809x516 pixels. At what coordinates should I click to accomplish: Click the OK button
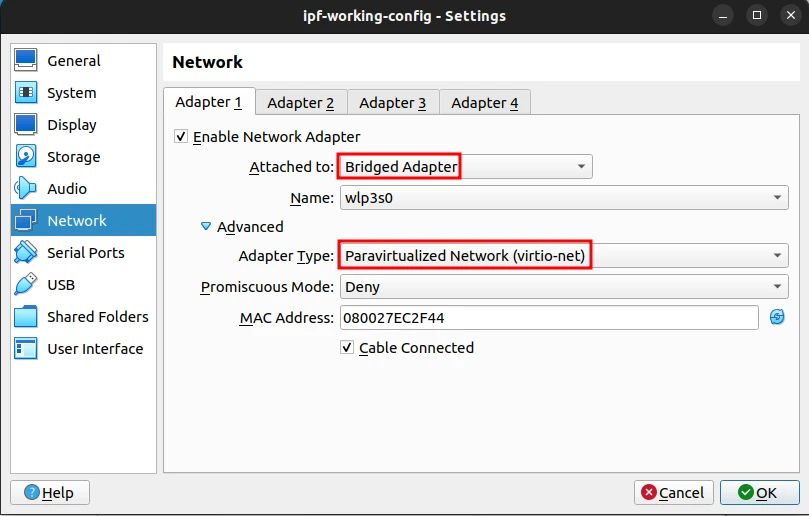point(759,492)
